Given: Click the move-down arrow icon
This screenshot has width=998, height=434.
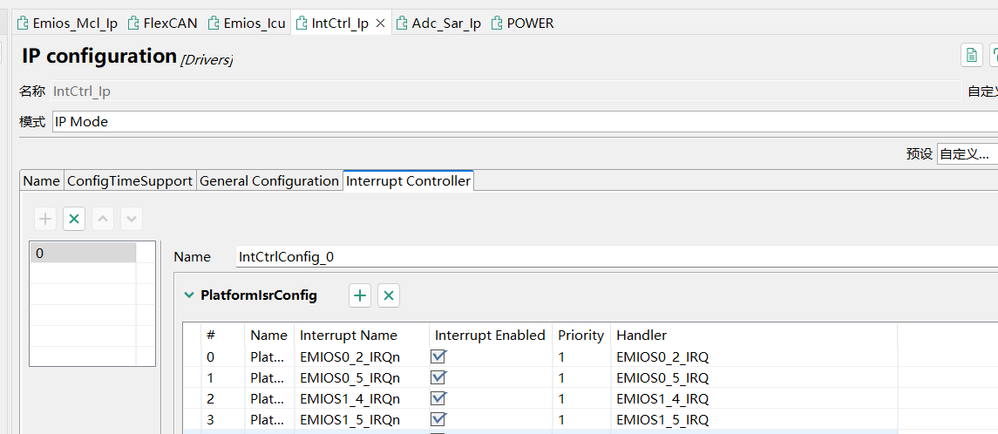Looking at the screenshot, I should (130, 219).
